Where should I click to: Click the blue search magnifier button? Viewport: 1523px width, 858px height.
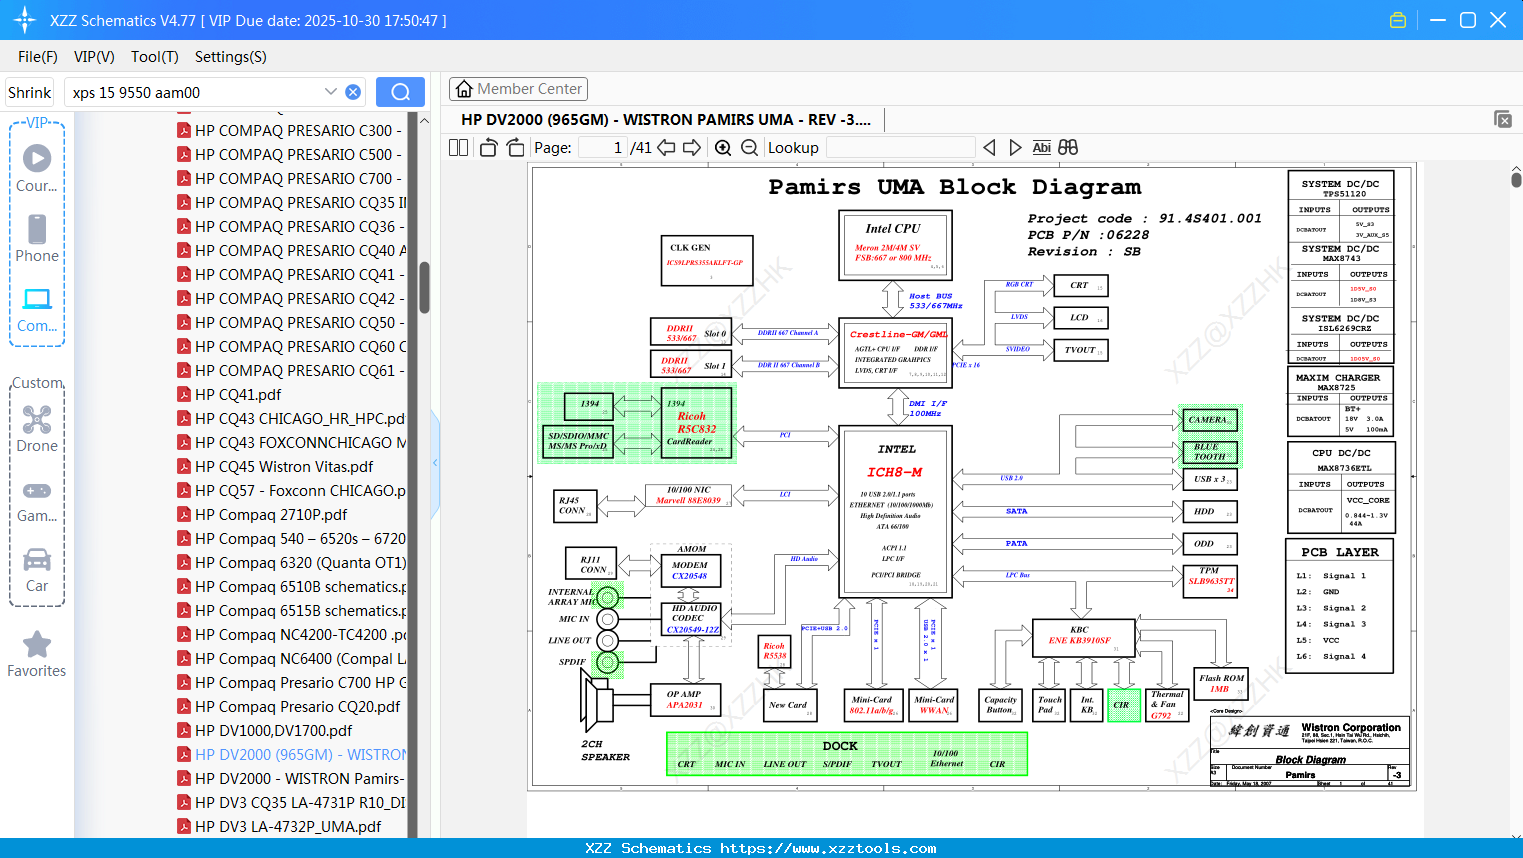click(400, 92)
